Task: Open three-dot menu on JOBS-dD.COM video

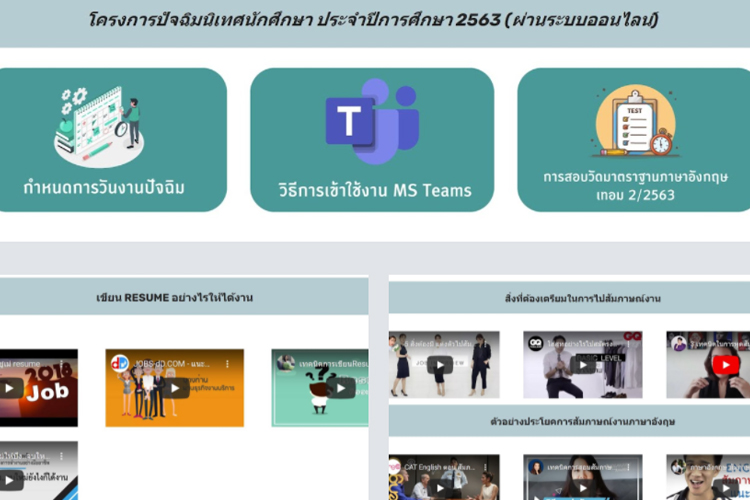Action: (227, 364)
